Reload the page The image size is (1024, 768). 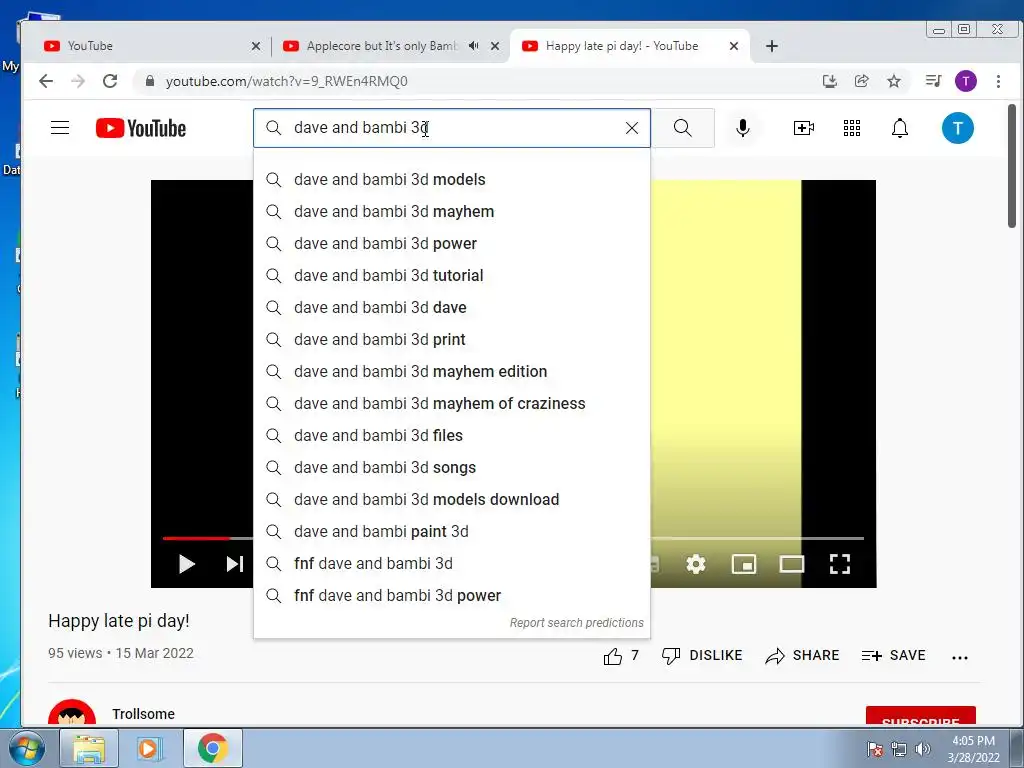110,81
